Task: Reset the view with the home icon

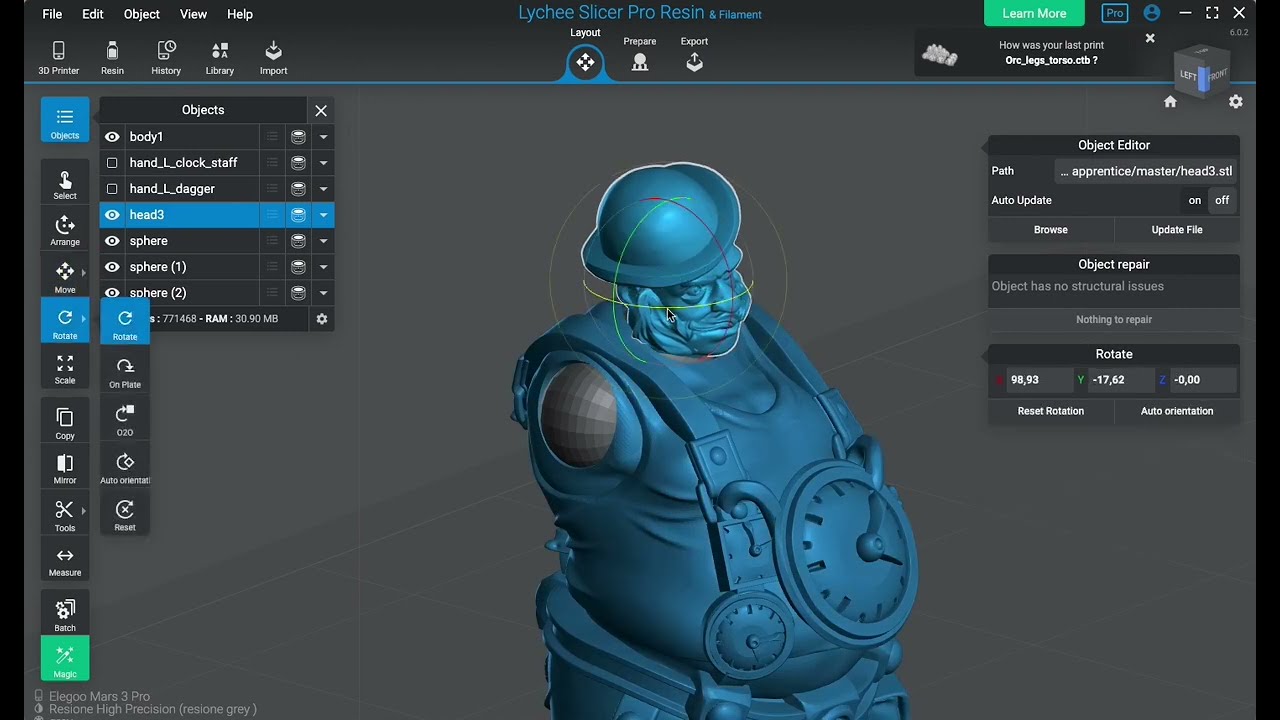Action: pos(1170,102)
